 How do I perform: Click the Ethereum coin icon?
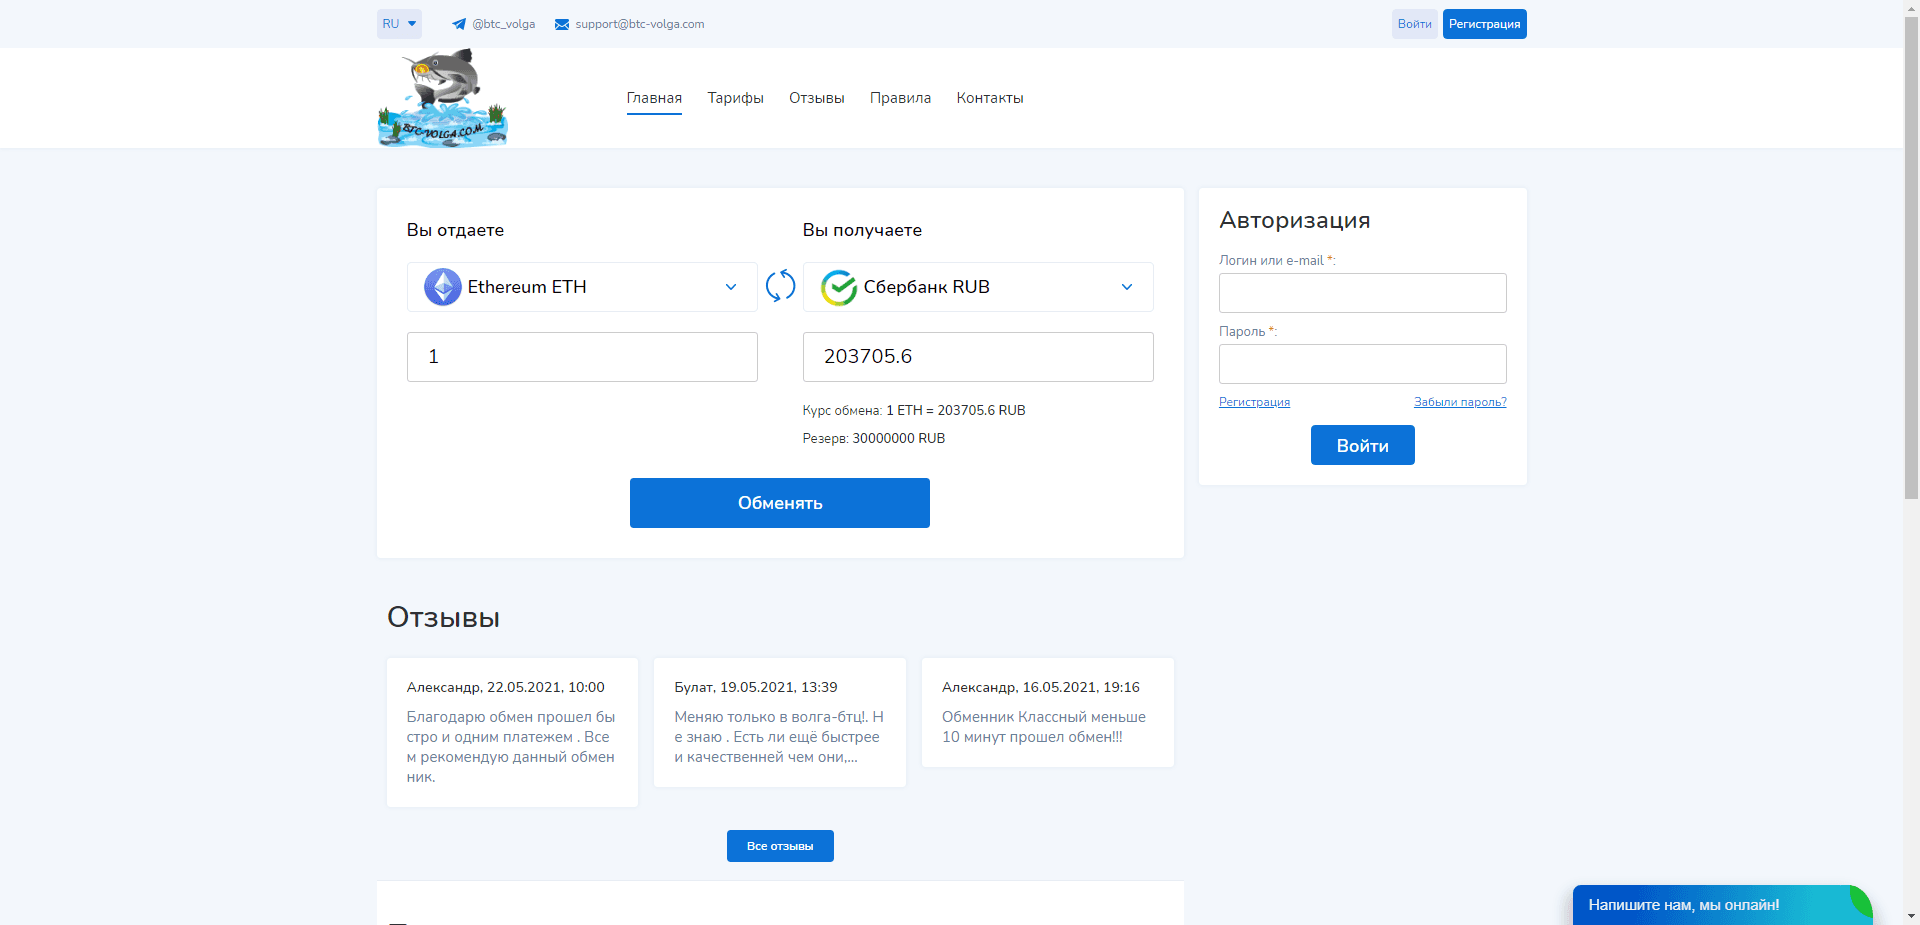[x=442, y=287]
